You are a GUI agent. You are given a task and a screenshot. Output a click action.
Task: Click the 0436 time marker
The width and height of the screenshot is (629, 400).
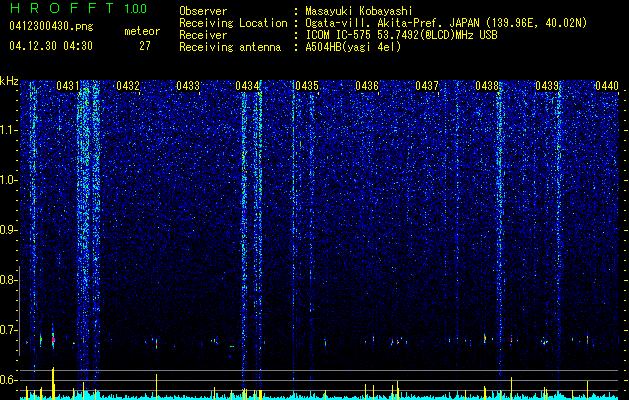point(367,86)
